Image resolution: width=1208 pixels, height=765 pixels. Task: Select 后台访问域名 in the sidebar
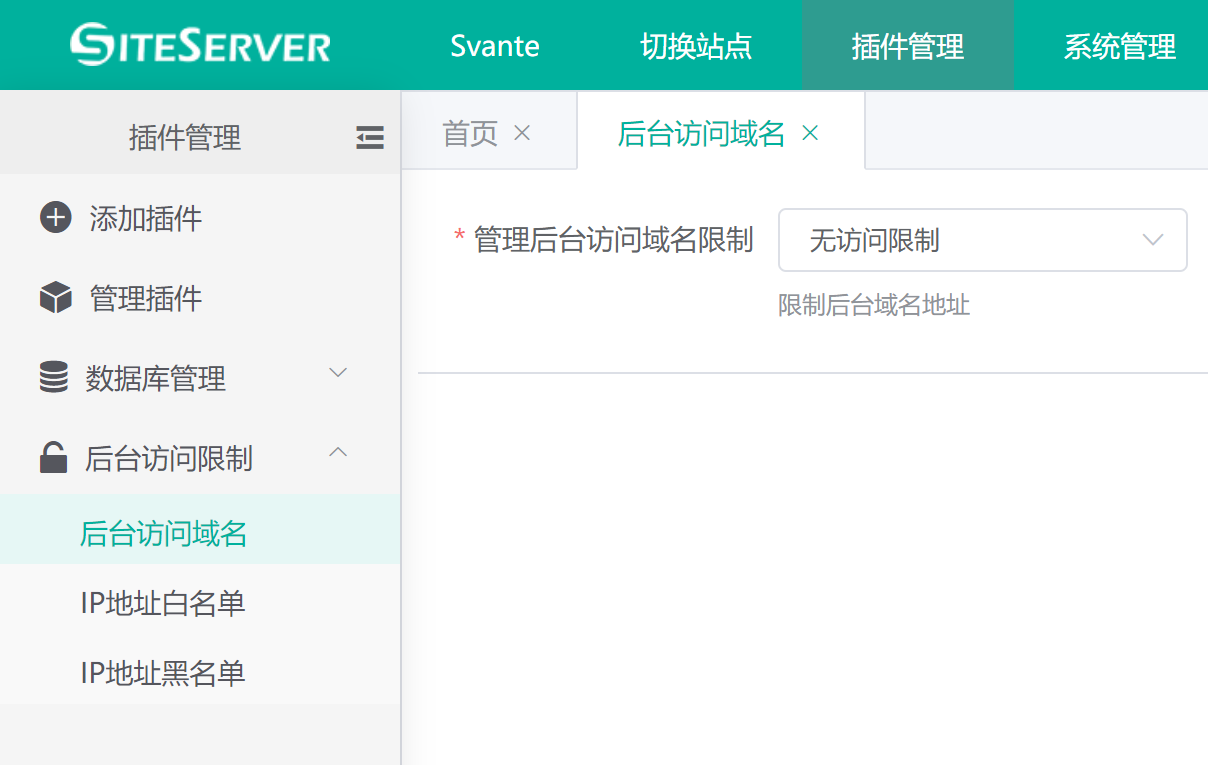(x=164, y=534)
